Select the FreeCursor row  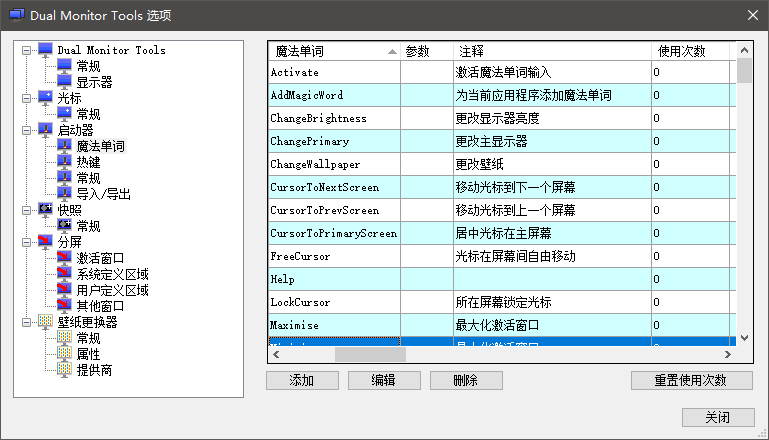[502, 256]
